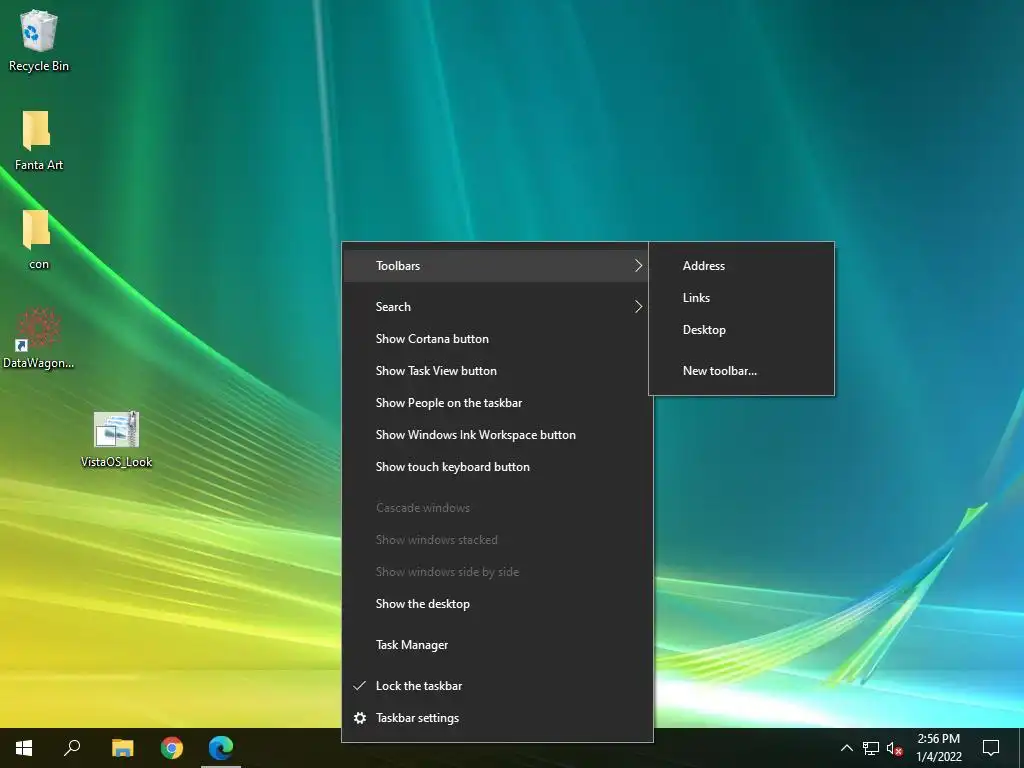
Task: Click the Taskbar settings label text
Action: [417, 718]
